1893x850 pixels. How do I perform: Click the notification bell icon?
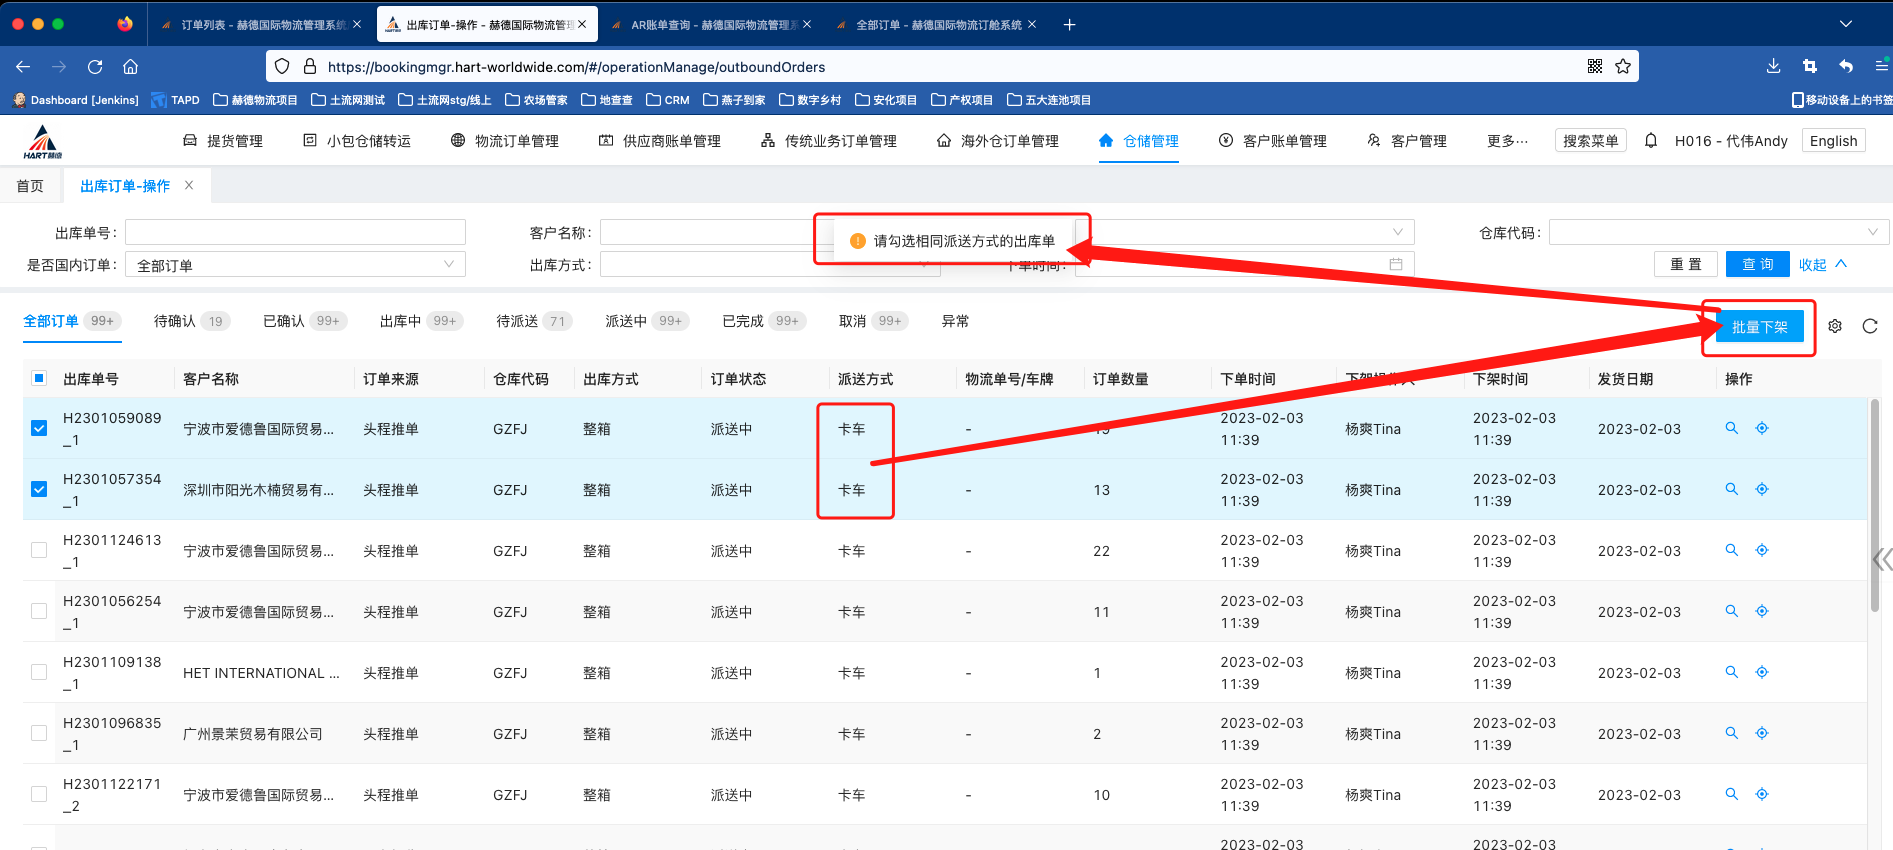[x=1651, y=141]
